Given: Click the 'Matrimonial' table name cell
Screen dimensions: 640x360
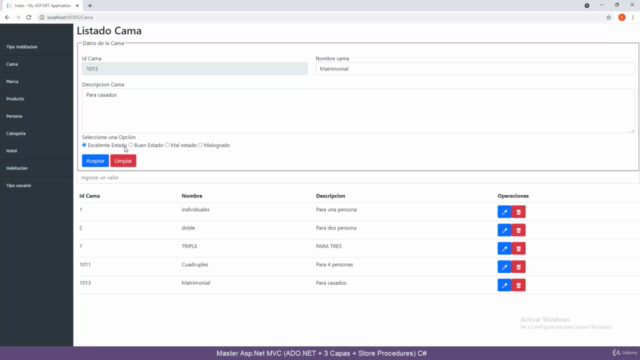Looking at the screenshot, I should click(x=196, y=283).
